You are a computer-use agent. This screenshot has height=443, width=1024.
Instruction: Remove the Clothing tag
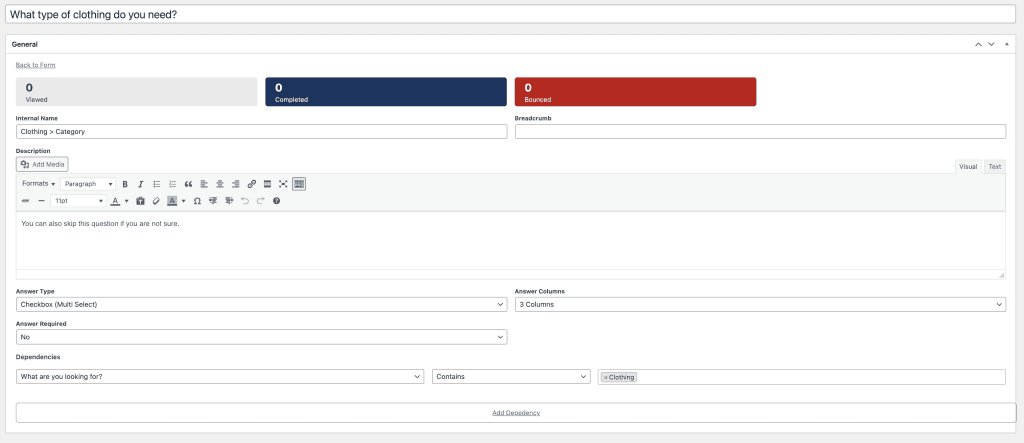pyautogui.click(x=605, y=378)
